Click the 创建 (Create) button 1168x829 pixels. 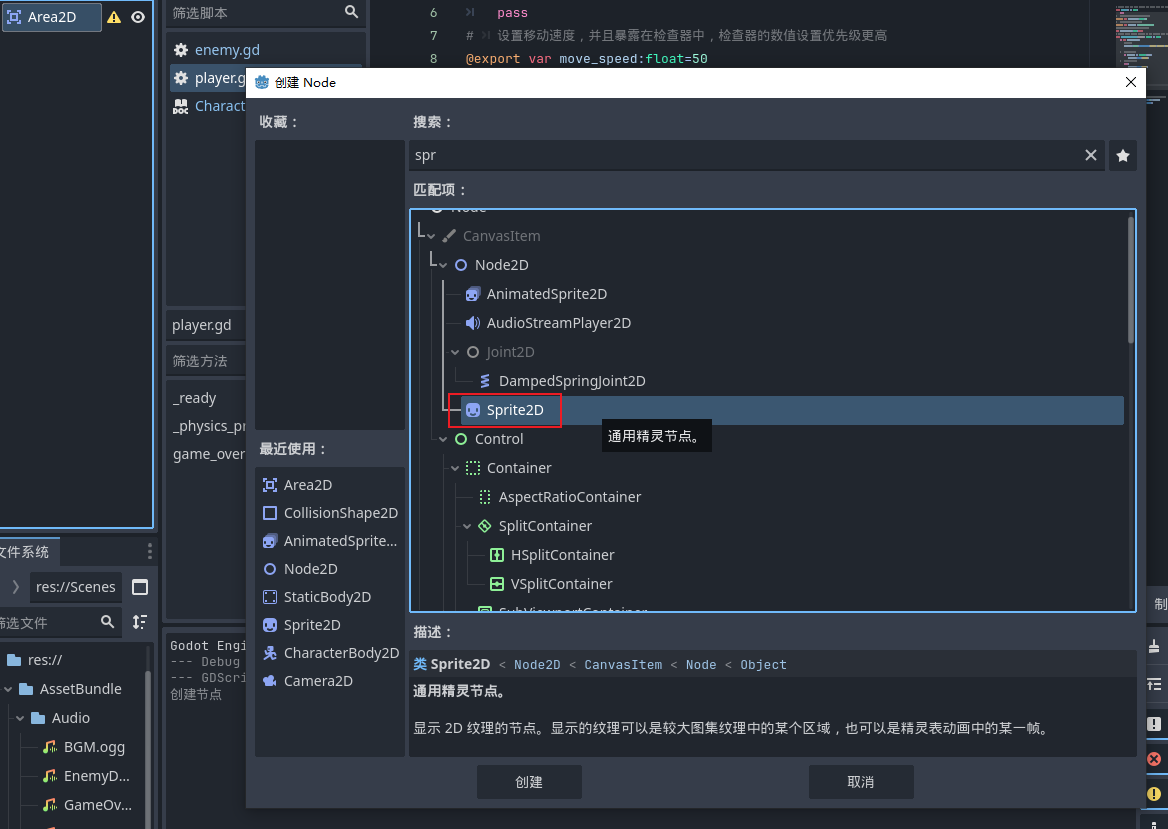pyautogui.click(x=529, y=782)
